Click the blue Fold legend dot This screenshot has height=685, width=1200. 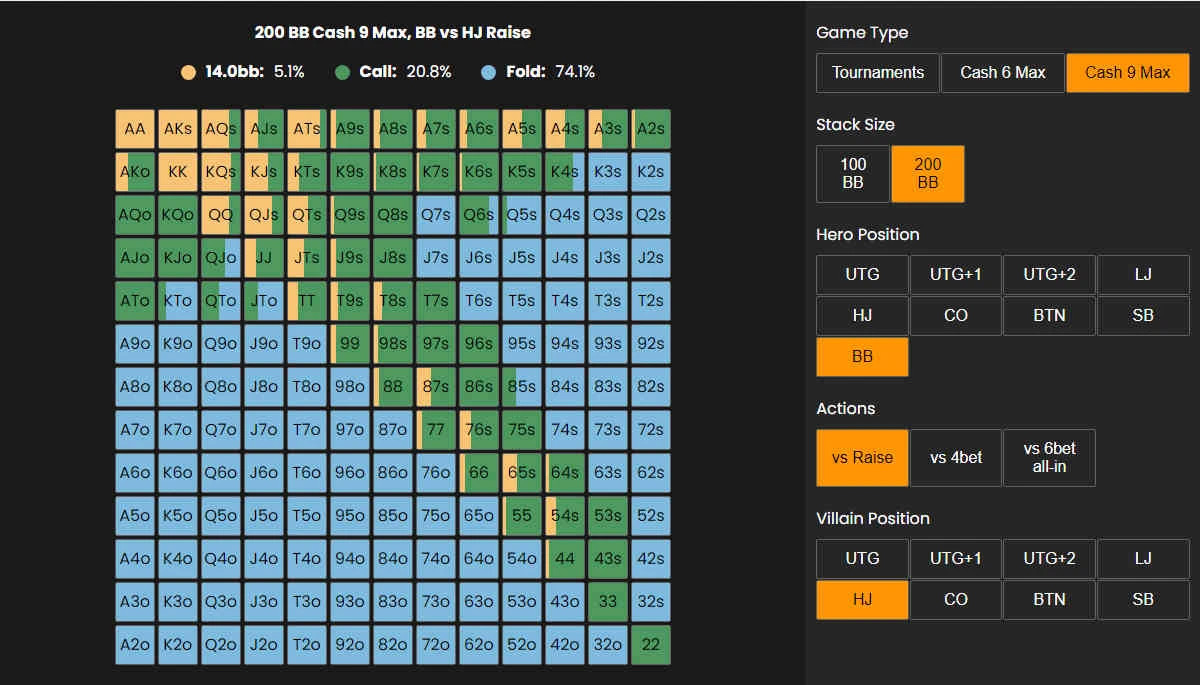coord(488,72)
